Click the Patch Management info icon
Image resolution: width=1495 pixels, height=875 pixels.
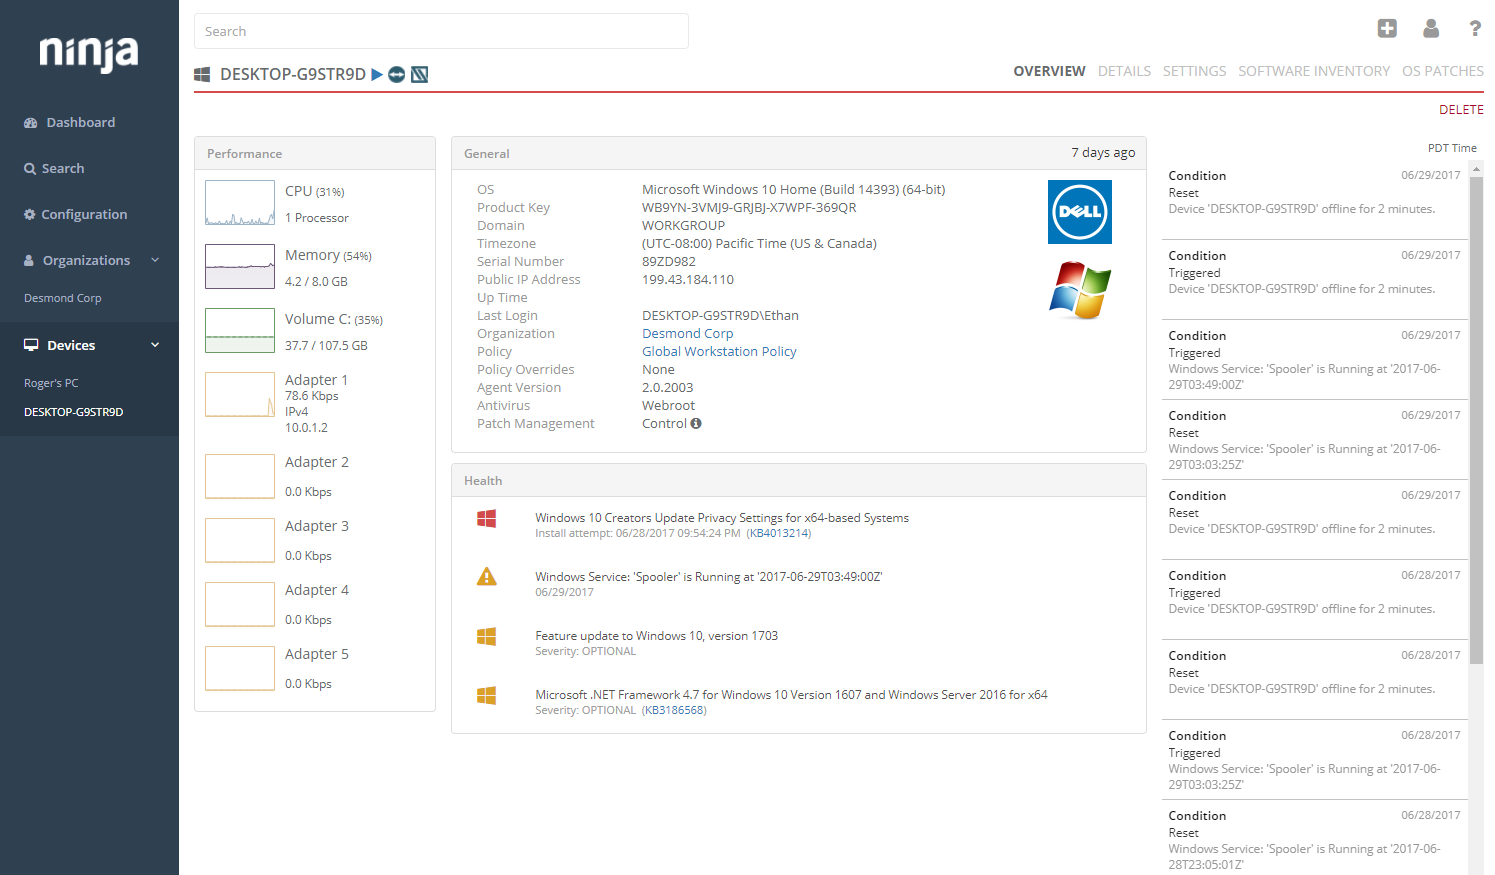click(x=696, y=423)
